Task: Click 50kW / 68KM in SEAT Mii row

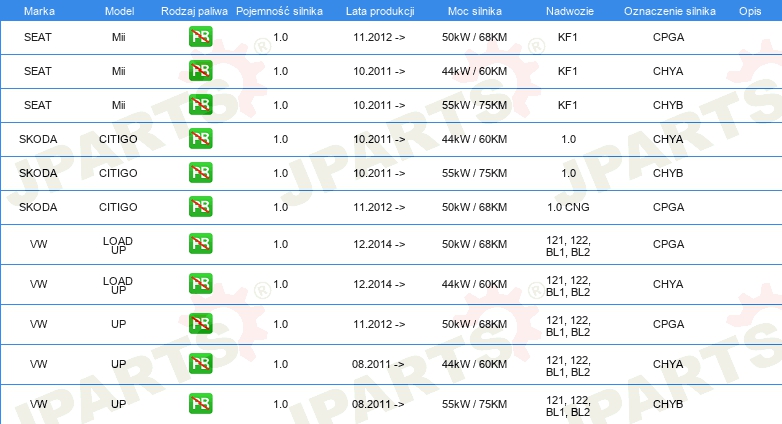Action: (x=474, y=37)
